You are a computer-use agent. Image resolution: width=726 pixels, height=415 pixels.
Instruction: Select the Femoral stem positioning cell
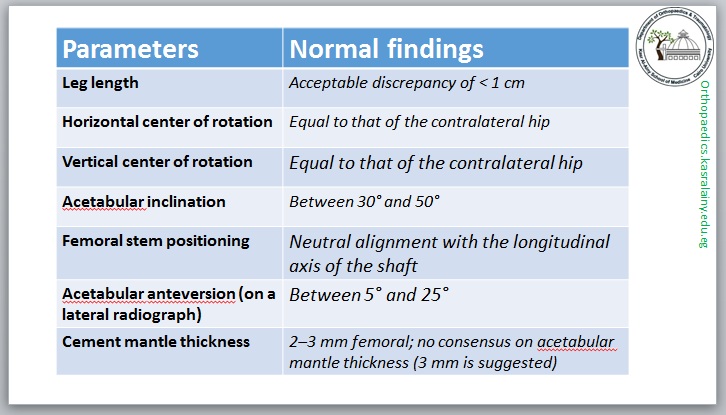155,241
